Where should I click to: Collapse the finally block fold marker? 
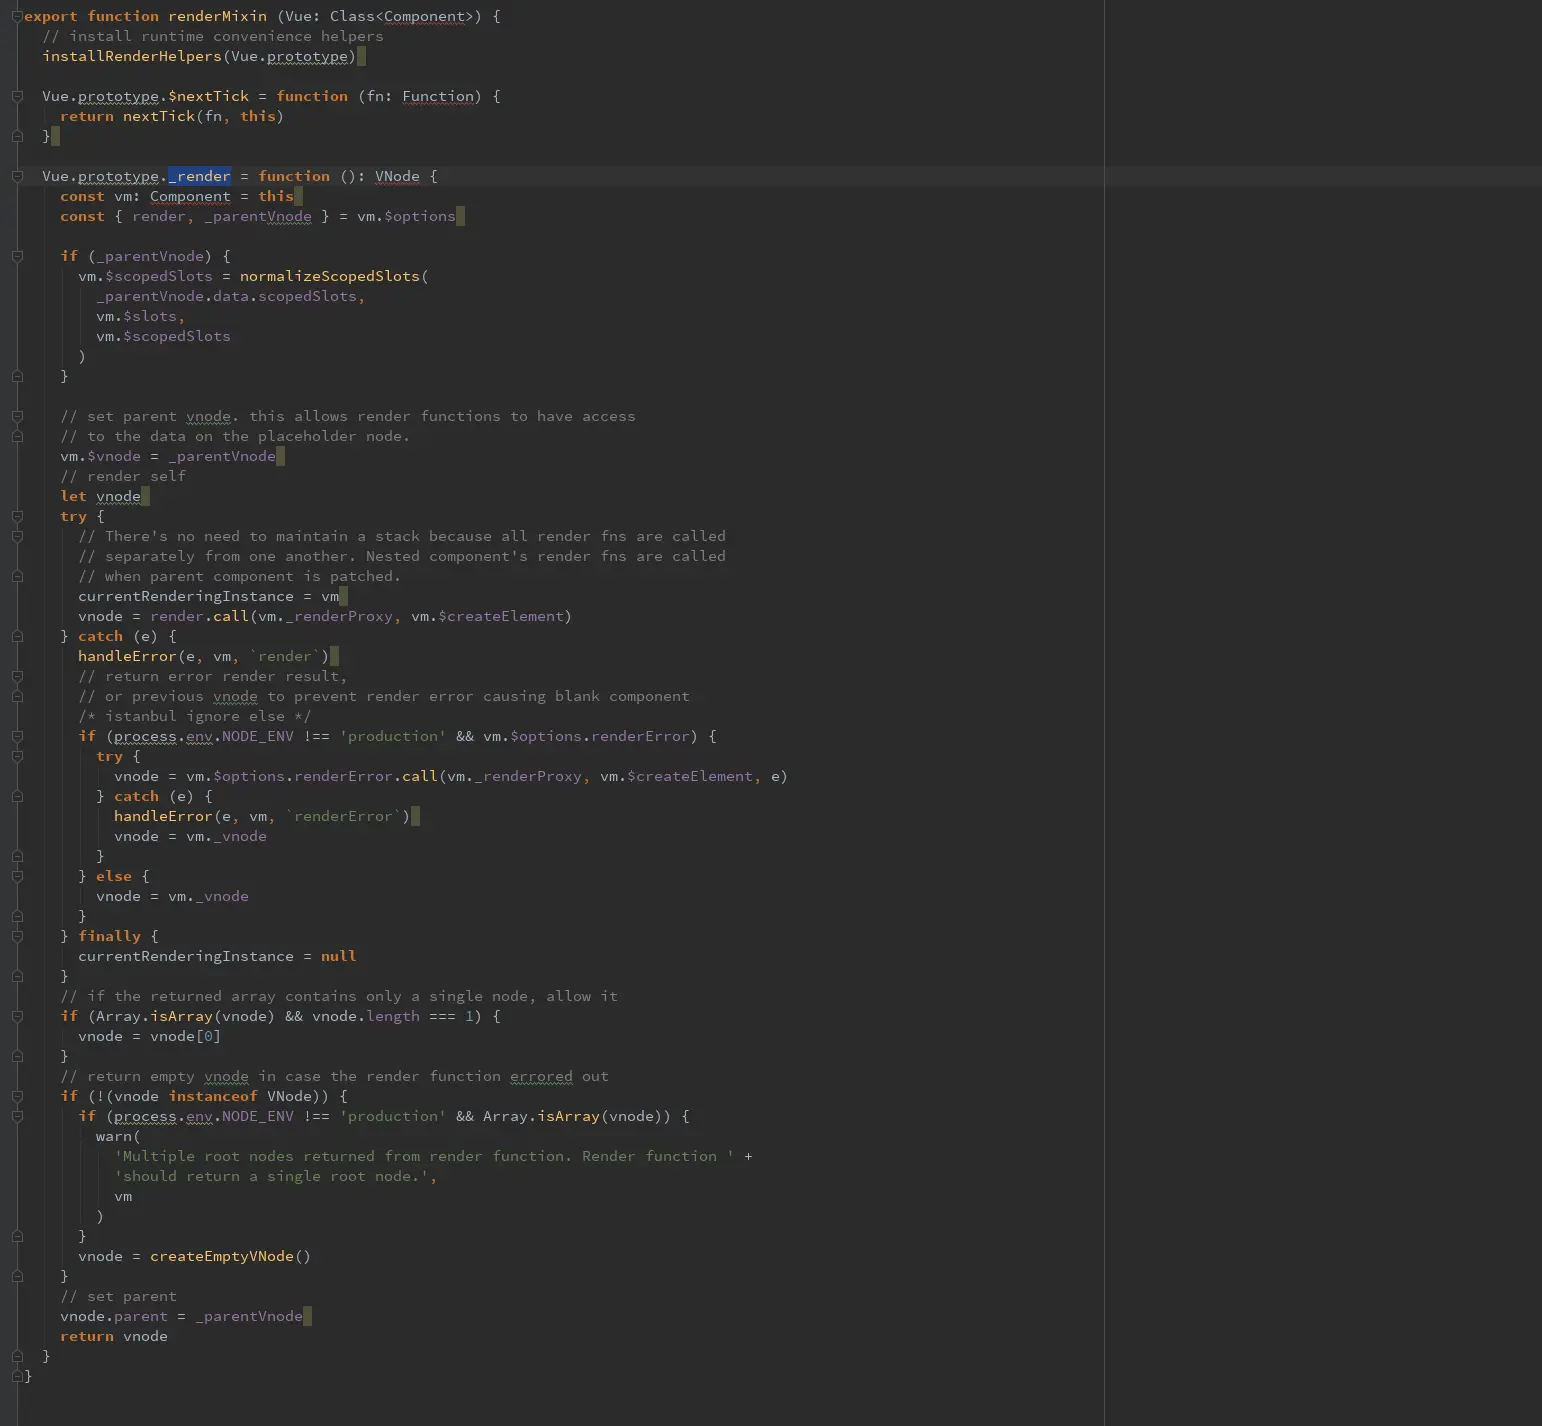click(x=17, y=936)
